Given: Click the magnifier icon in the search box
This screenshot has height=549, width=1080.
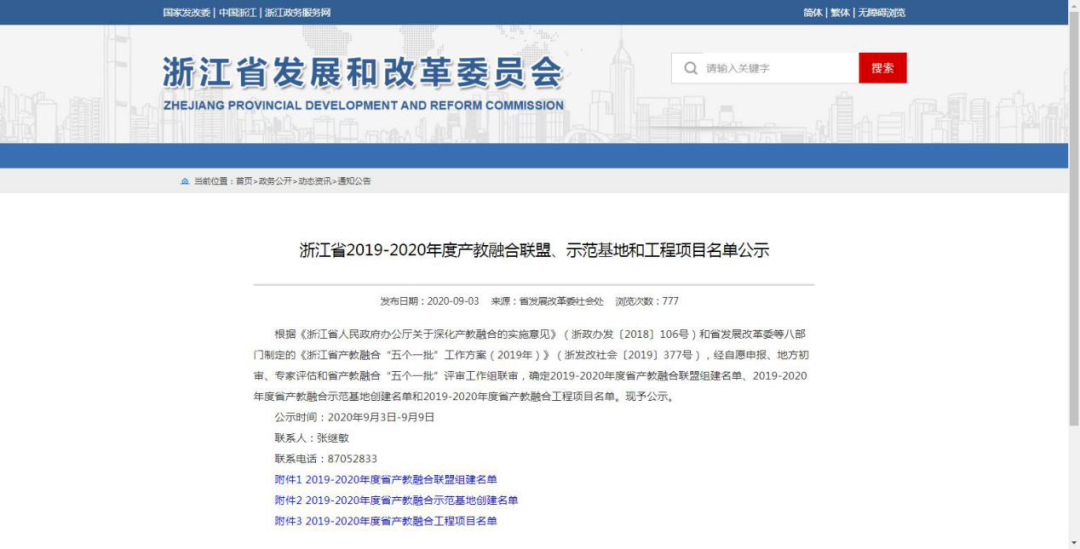Looking at the screenshot, I should [690, 68].
